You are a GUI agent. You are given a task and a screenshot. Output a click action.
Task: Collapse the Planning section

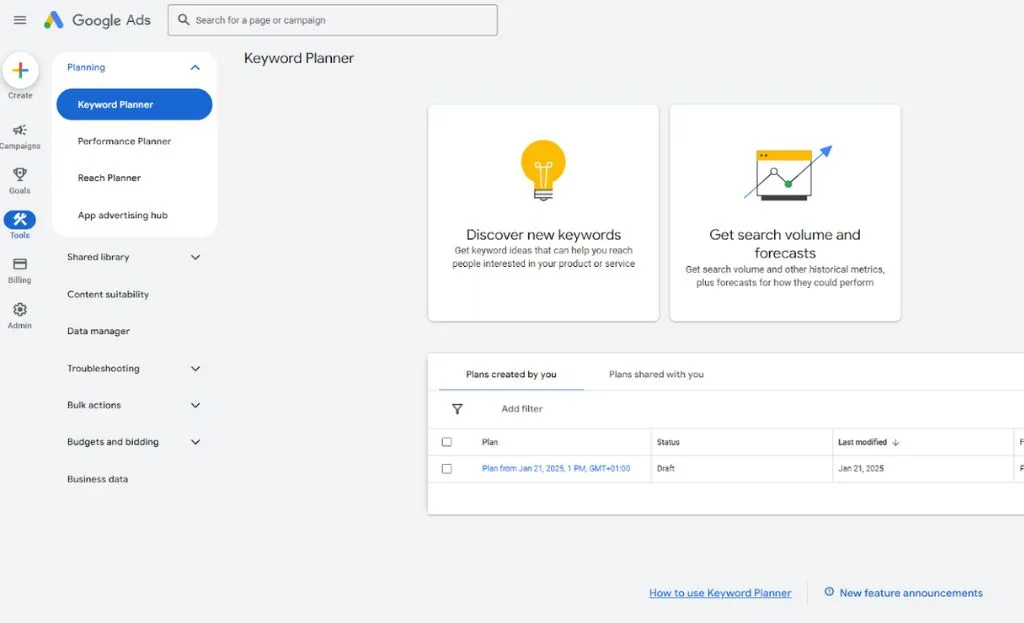(195, 67)
